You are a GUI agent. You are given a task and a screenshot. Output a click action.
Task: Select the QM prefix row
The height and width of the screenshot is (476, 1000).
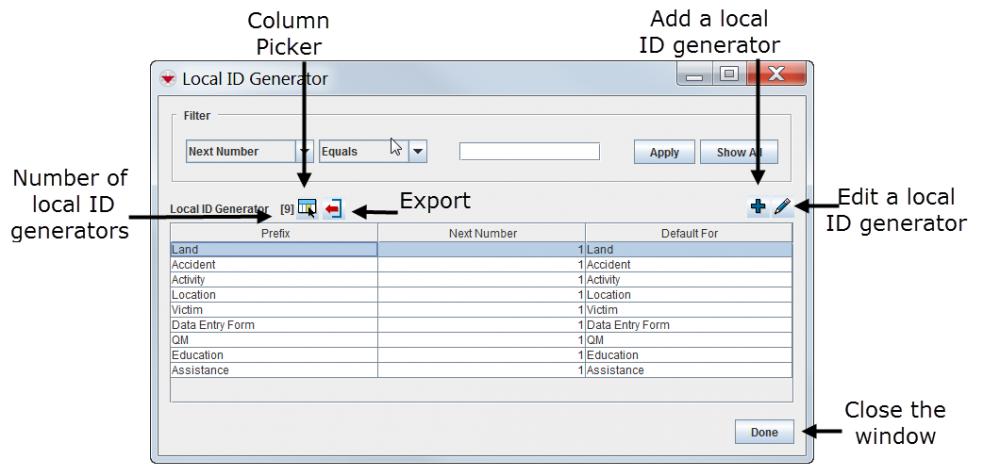tap(273, 340)
